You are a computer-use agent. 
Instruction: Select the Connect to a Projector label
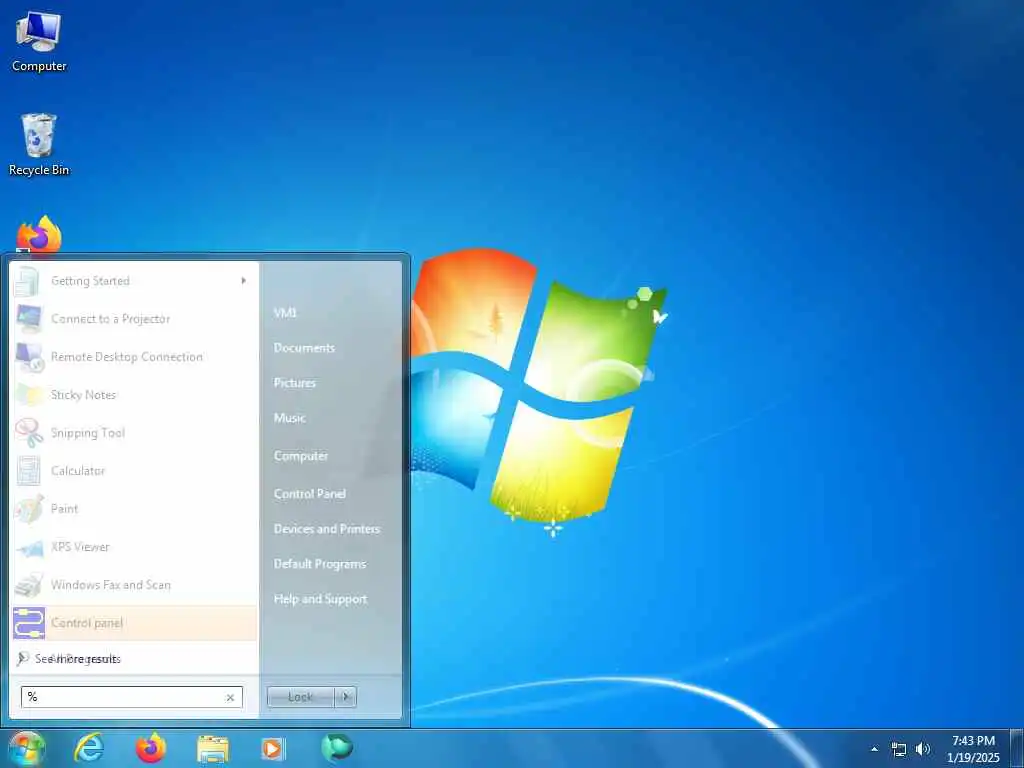pyautogui.click(x=110, y=319)
